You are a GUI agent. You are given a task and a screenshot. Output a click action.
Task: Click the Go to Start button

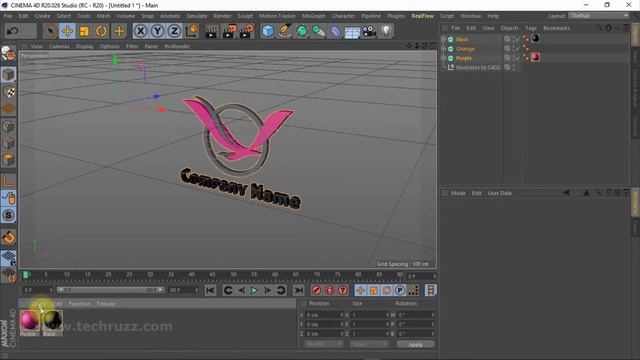(x=210, y=290)
